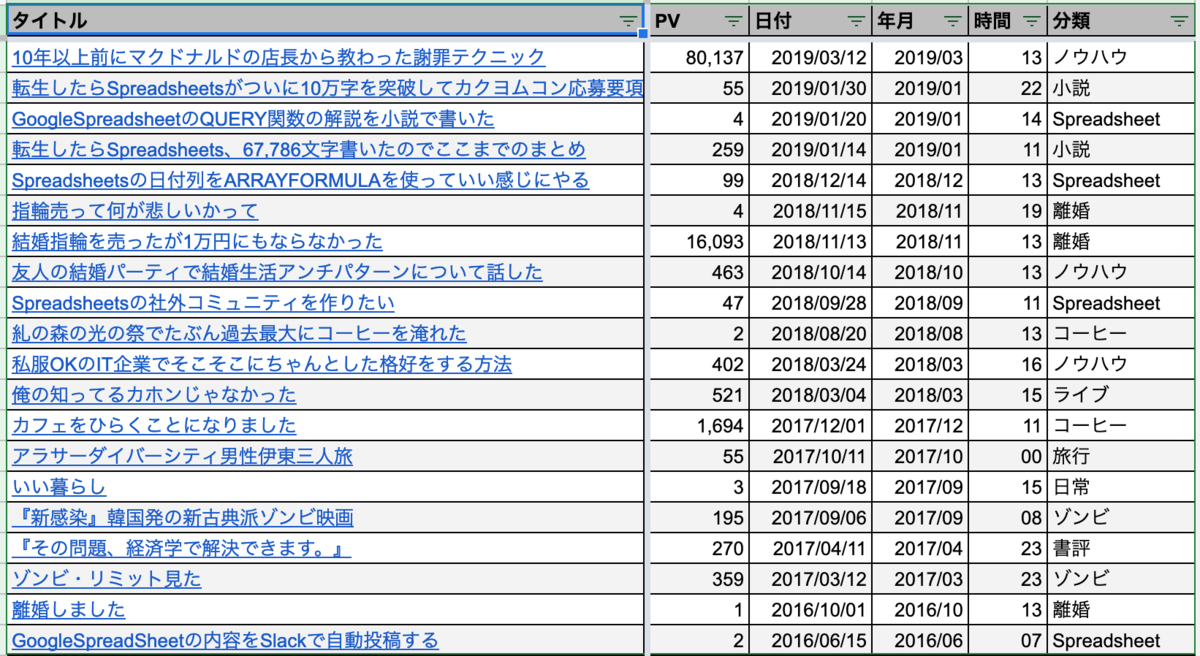Select the 時間 cell showing 08
Viewport: 1200px width, 656px height.
[x=1009, y=518]
